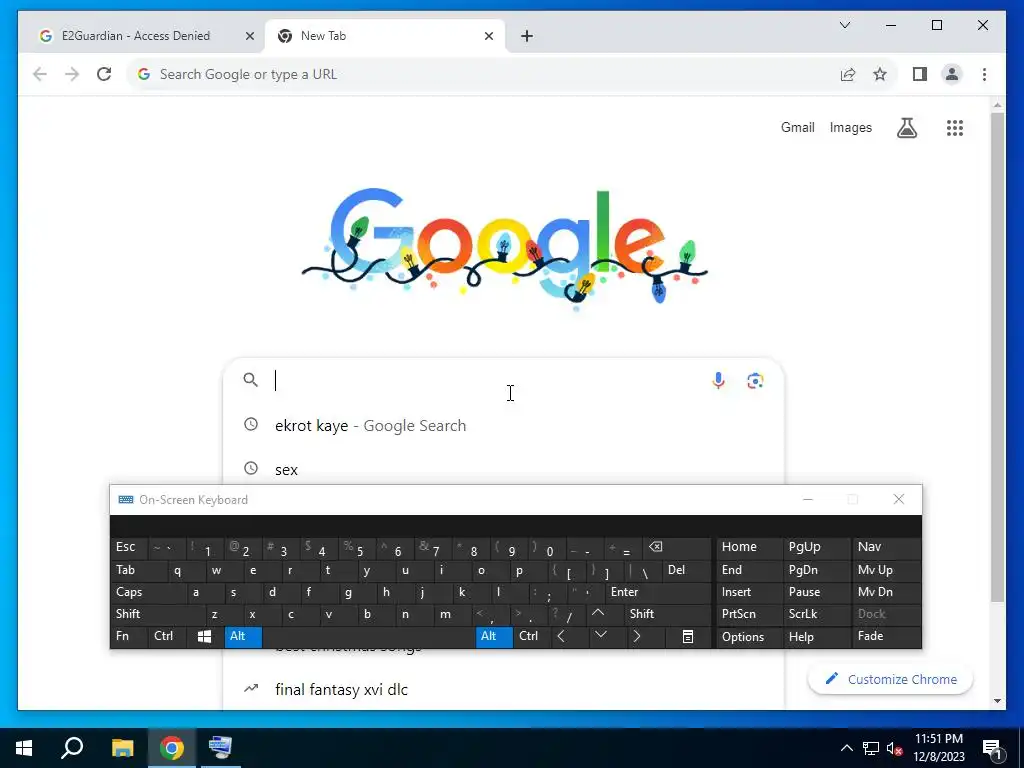Close the E2Guardian - Access Denied tab
The height and width of the screenshot is (768, 1024).
point(249,36)
